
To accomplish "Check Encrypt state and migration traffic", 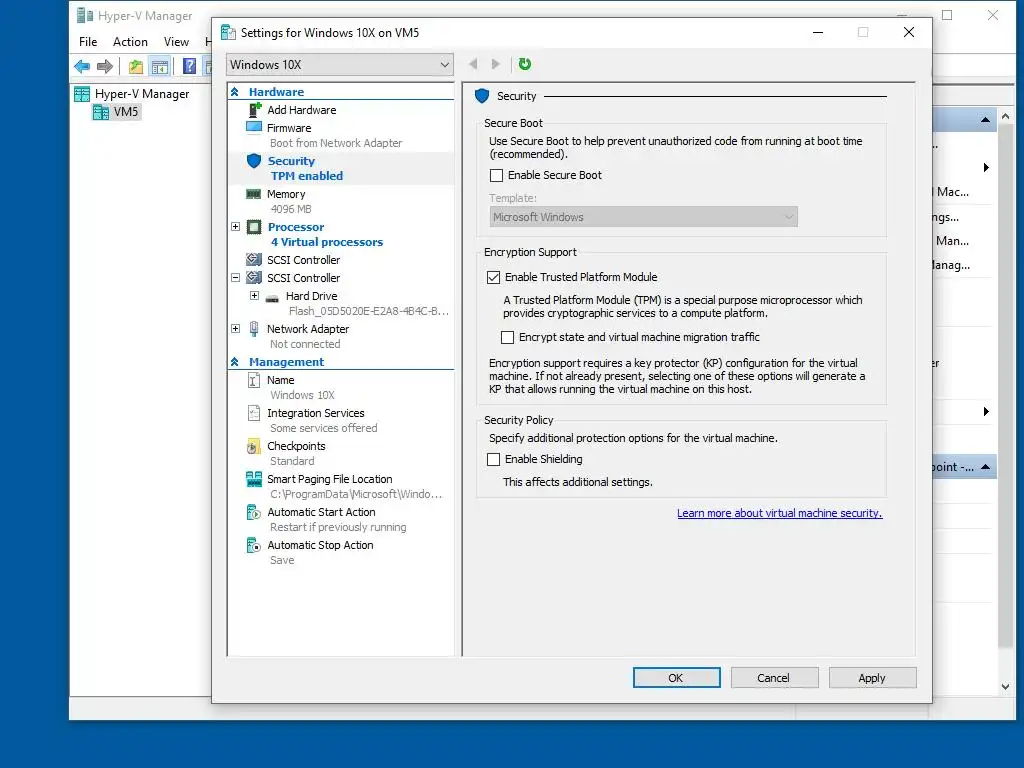I will pos(507,338).
